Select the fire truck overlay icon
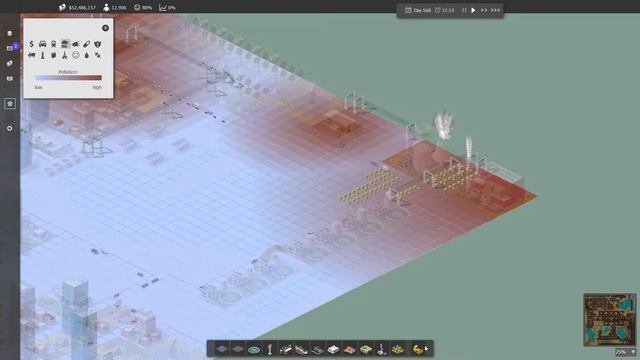Viewport: 640px width, 360px height. (x=31, y=55)
